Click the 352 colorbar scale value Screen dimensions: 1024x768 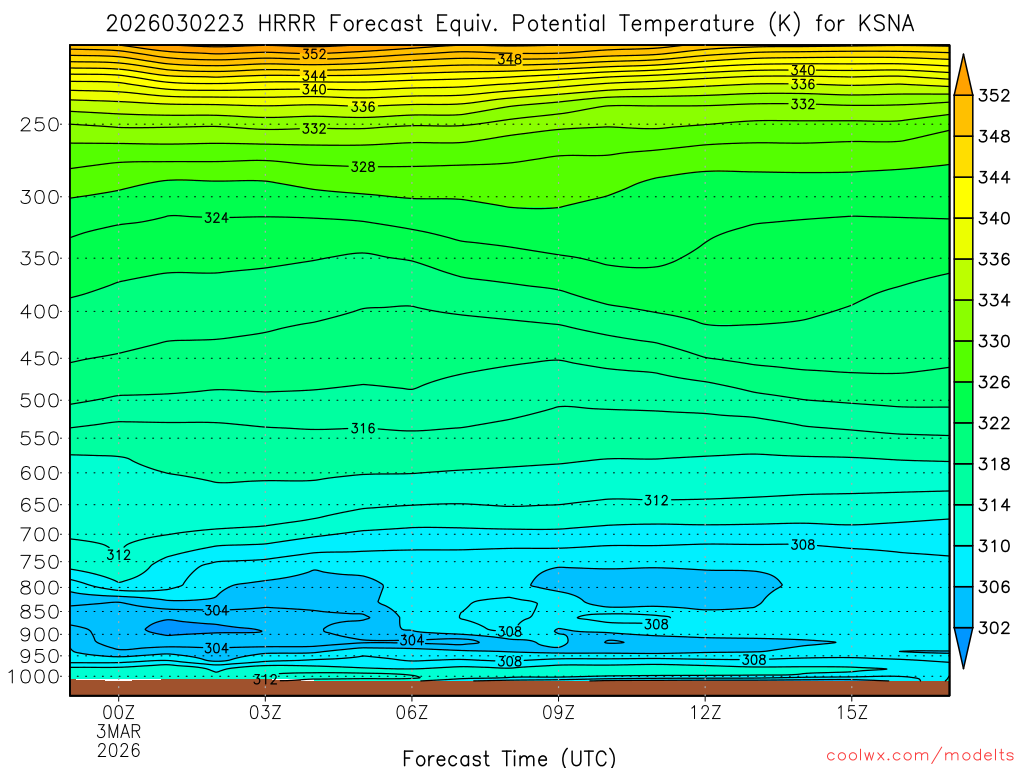click(994, 95)
